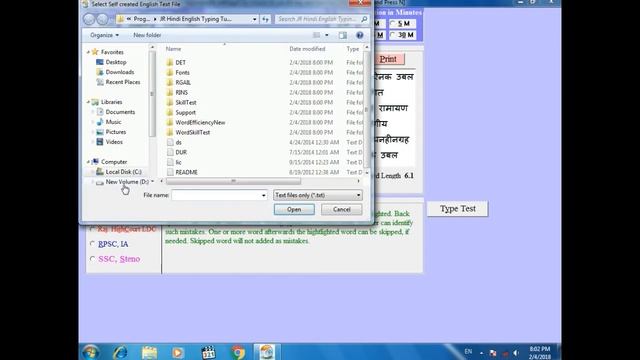Click the Type Test button
The width and height of the screenshot is (640, 360).
[x=458, y=209]
